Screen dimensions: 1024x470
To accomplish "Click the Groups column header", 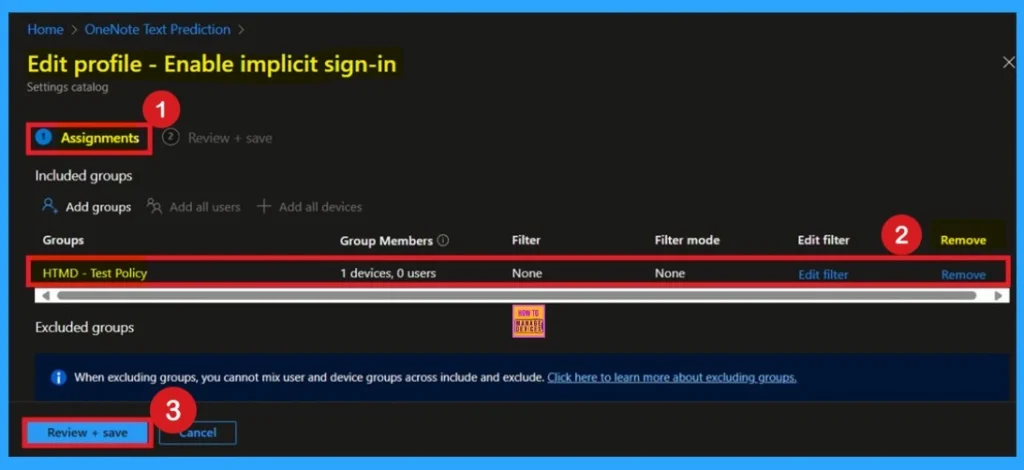I will pos(63,240).
